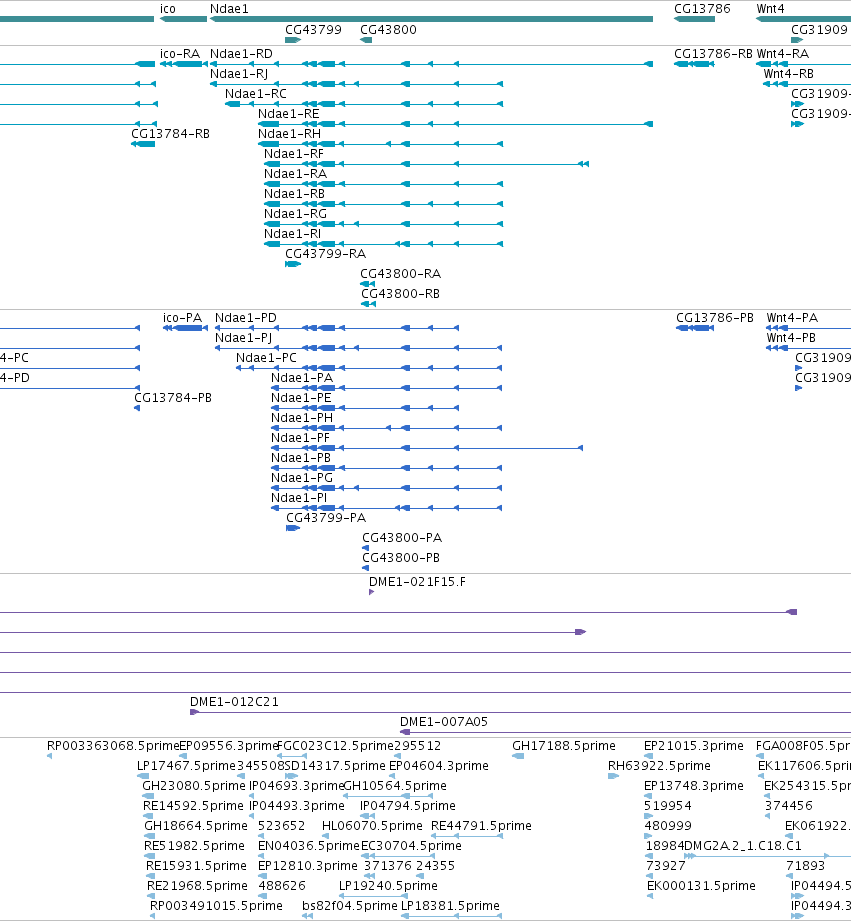Viewport: 851px width, 921px height.
Task: Select EST EK000131.5prime
Action: pos(701,885)
